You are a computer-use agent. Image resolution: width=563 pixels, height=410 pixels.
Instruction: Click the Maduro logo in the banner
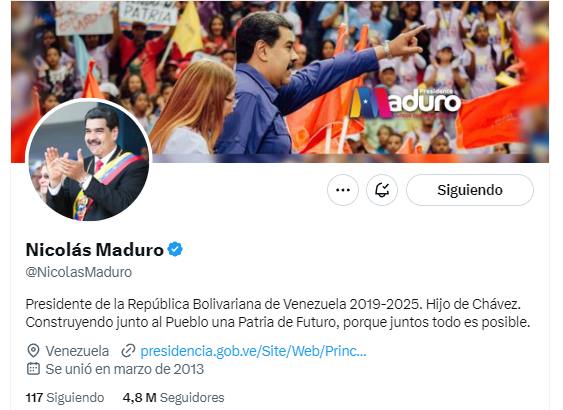coord(405,103)
